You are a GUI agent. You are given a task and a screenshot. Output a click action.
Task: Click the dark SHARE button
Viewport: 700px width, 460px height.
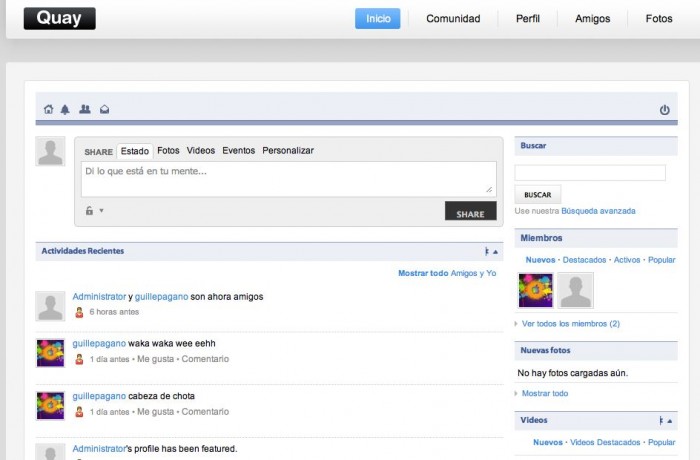471,211
